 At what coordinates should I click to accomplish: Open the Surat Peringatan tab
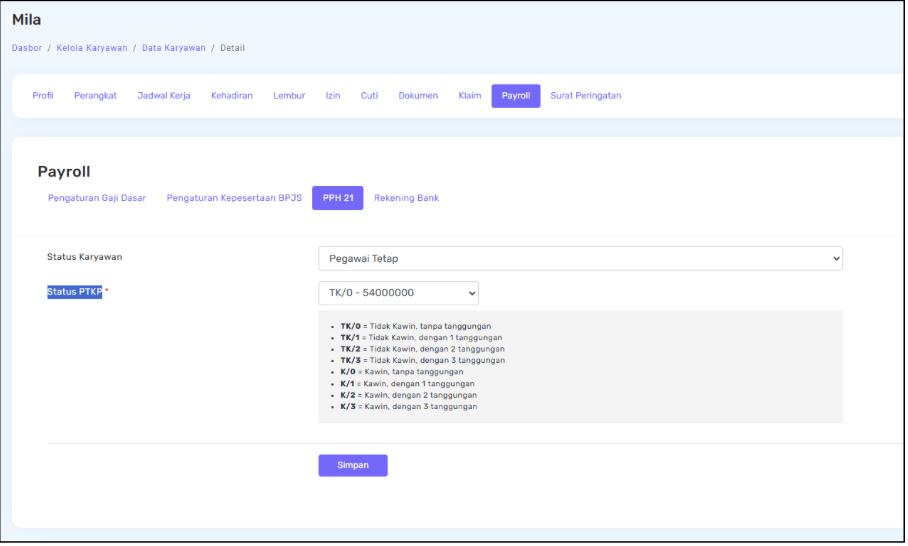[585, 96]
